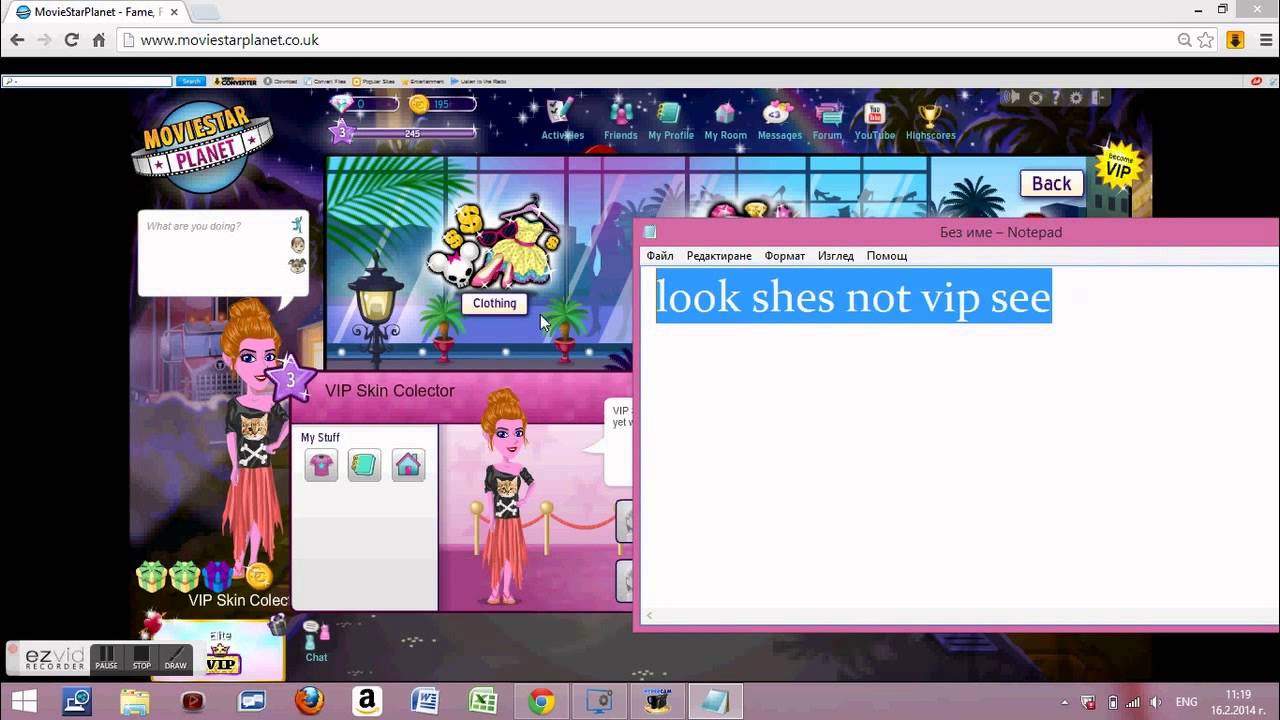Screen dimensions: 1280x720
Task: Click the ENG language indicator in tray
Action: [x=1186, y=702]
